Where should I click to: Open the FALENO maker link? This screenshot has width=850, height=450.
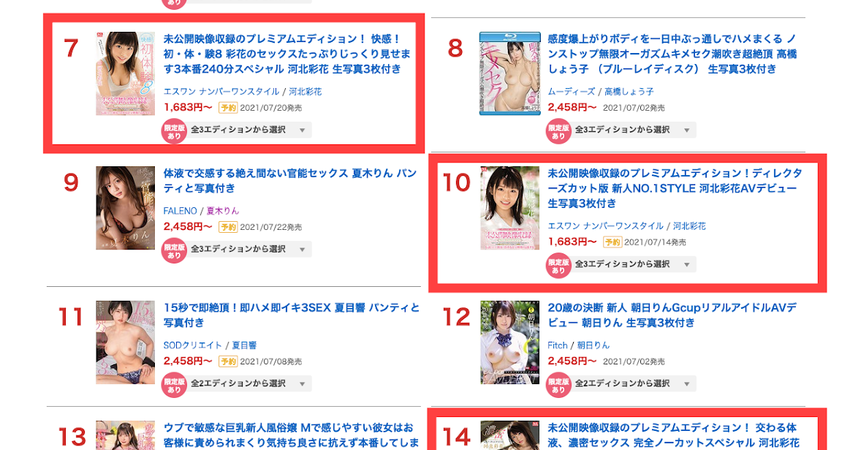[x=180, y=211]
